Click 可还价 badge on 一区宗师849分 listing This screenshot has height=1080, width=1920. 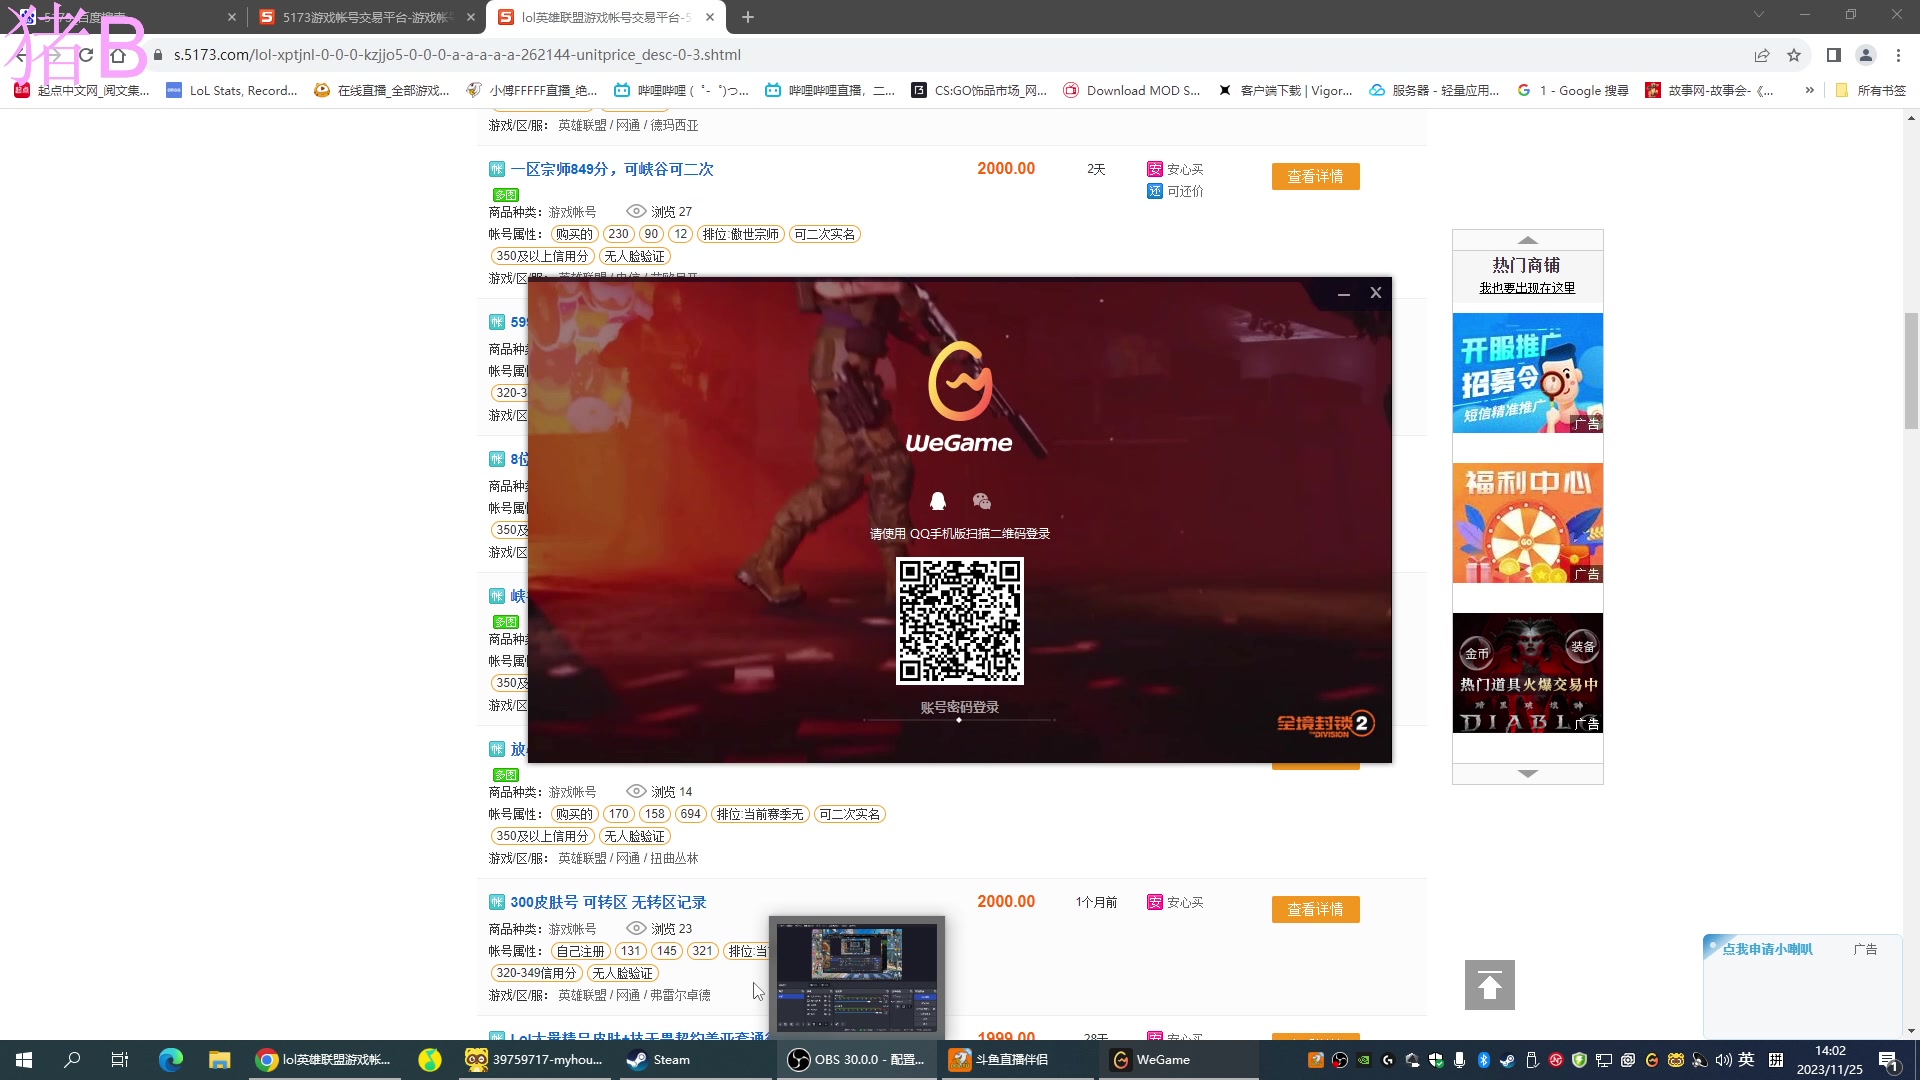(1175, 191)
